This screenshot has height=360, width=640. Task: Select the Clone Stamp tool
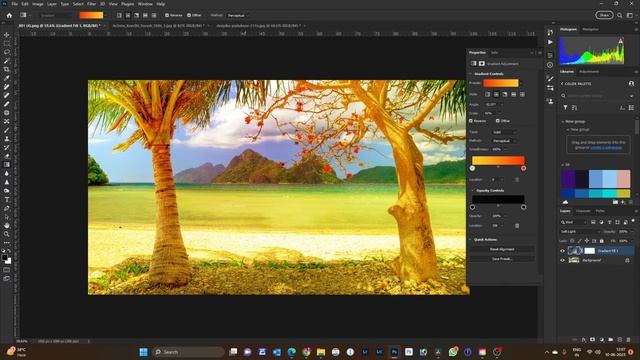[x=7, y=139]
